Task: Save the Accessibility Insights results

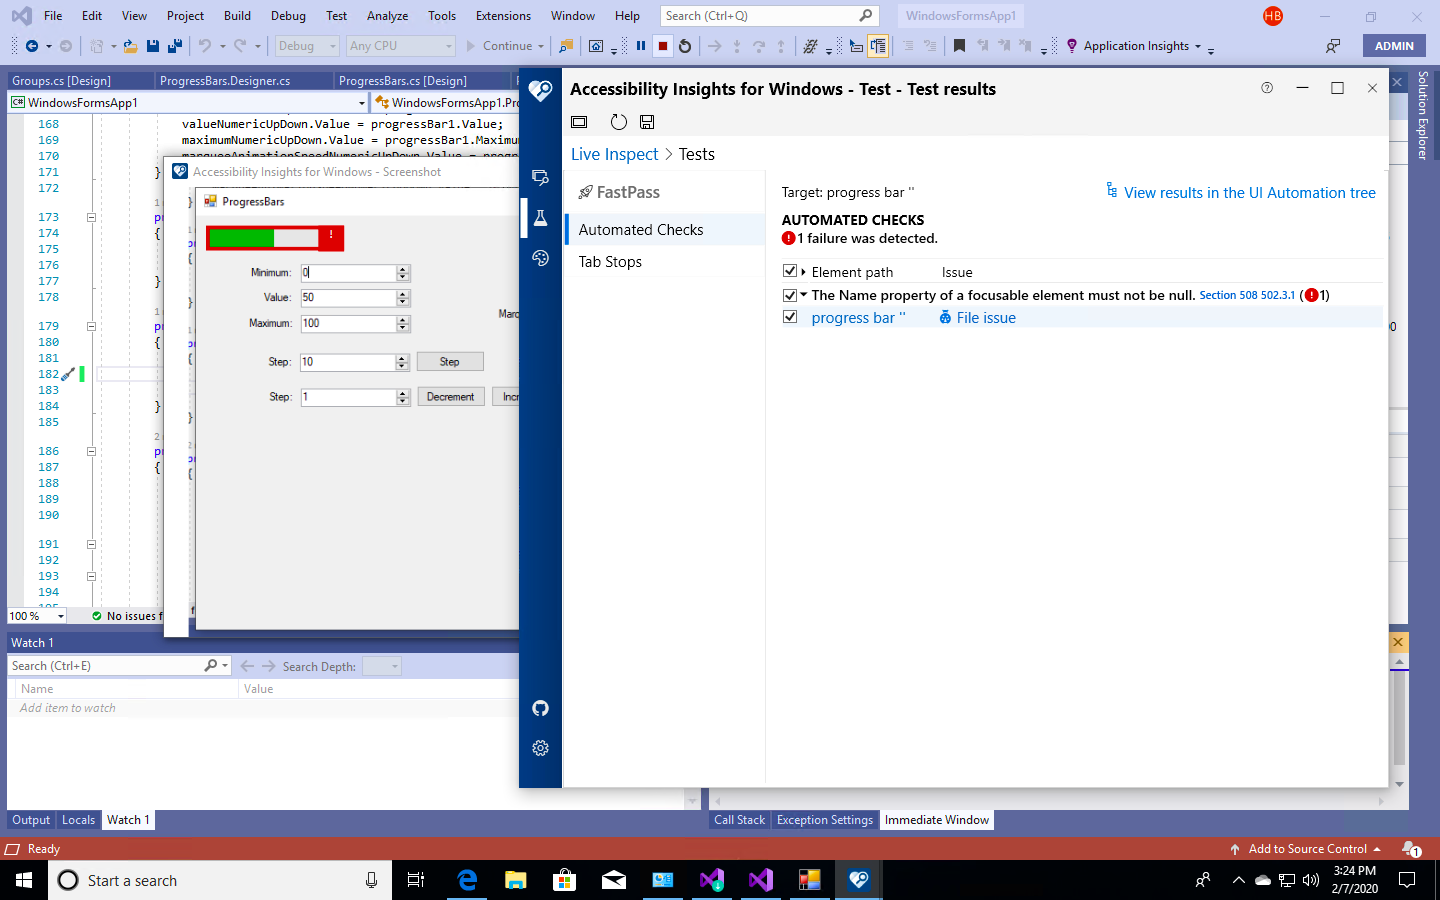Action: 646,121
